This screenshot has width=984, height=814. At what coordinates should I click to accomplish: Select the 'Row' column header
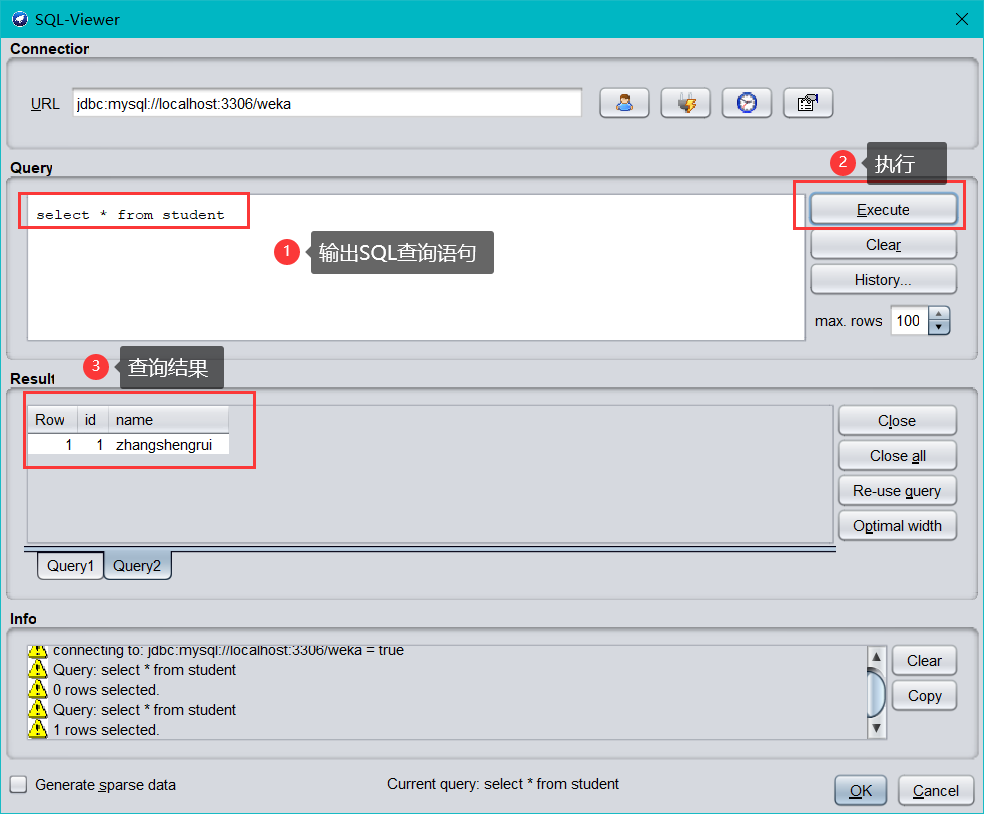52,419
